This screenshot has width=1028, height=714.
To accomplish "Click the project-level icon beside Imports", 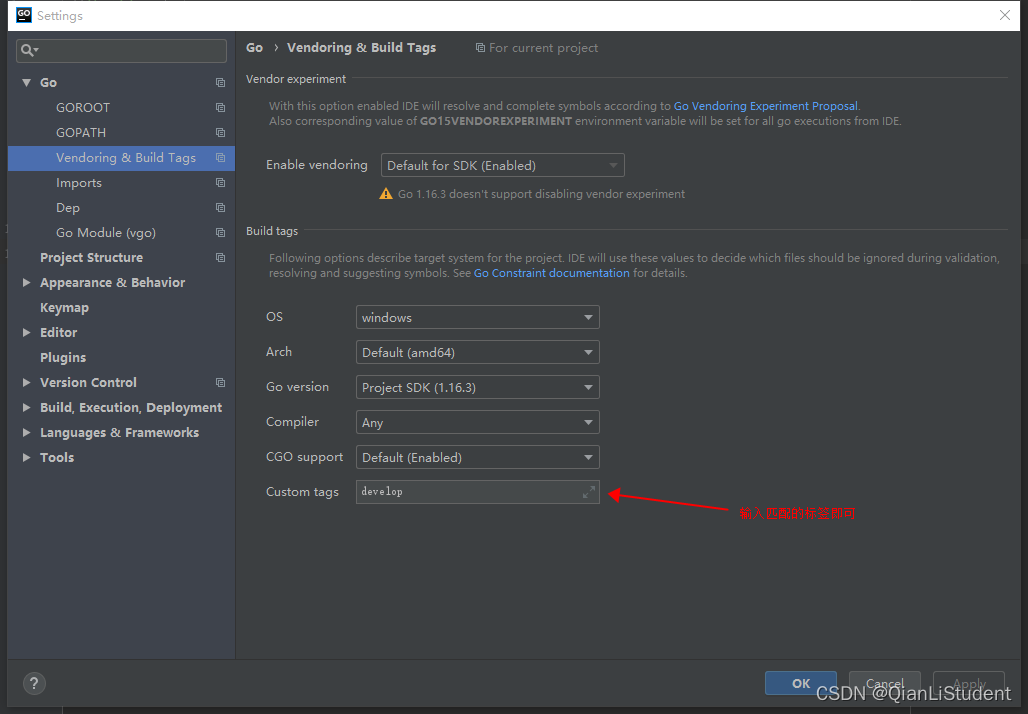I will [x=220, y=183].
